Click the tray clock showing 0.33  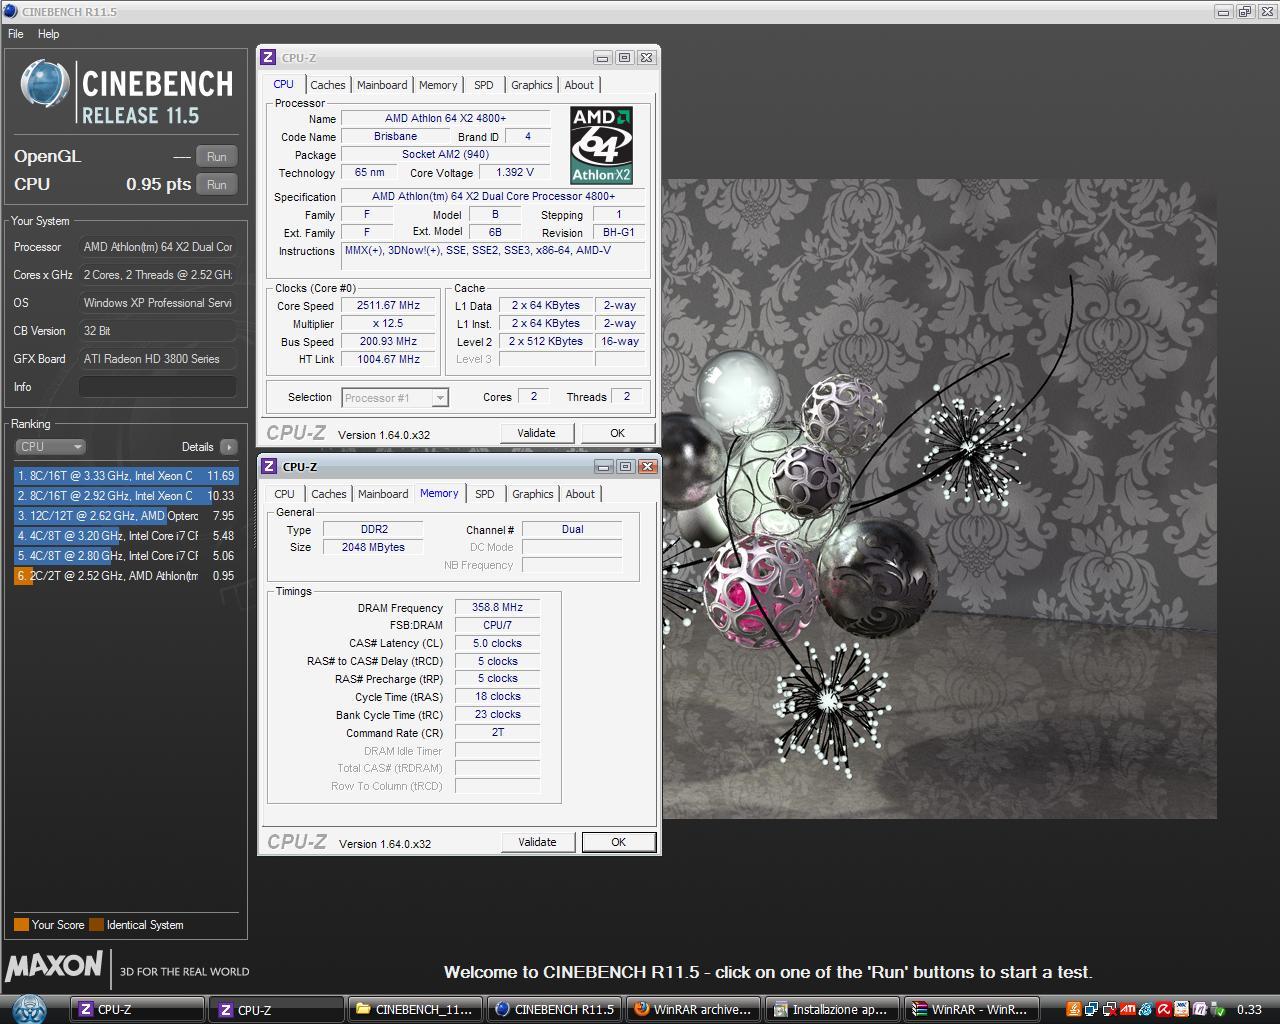(1249, 1009)
